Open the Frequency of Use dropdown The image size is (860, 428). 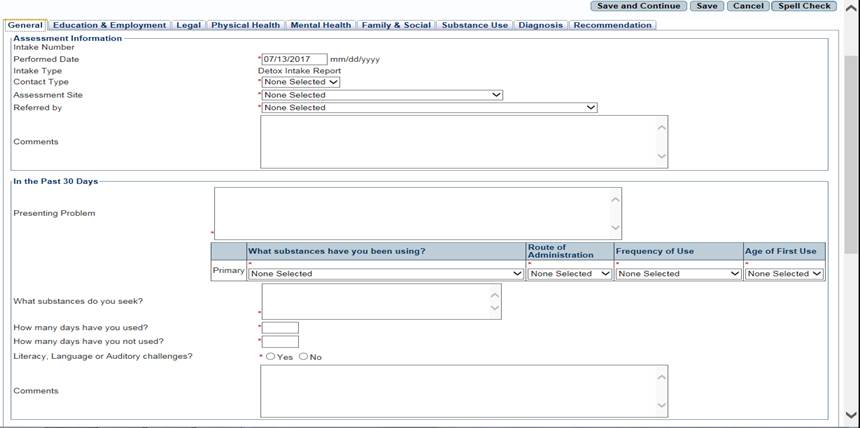678,273
